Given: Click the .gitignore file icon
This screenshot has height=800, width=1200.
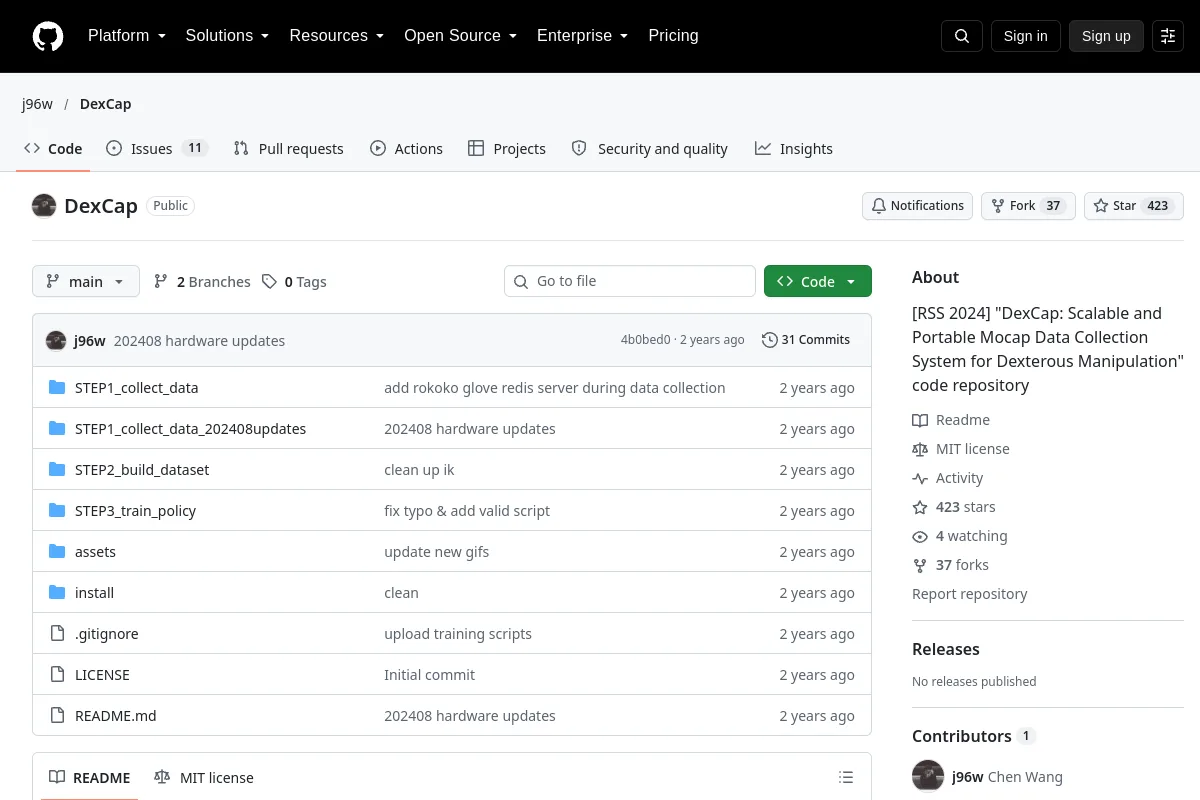Looking at the screenshot, I should pos(57,634).
